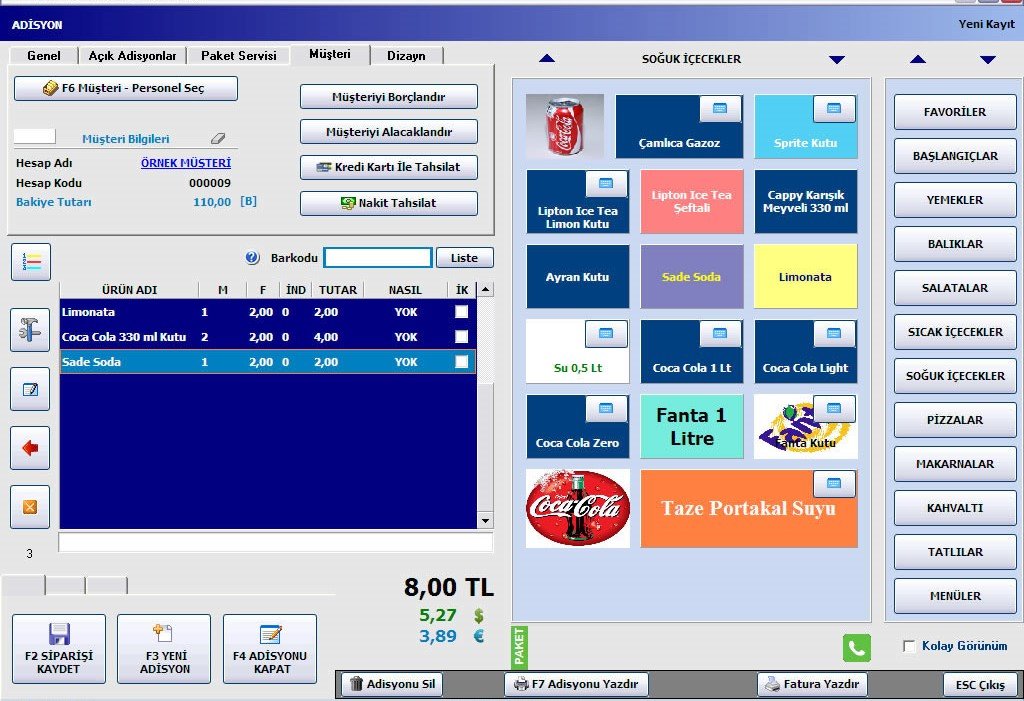
Task: Click the edit note icon on left sidebar
Action: pyautogui.click(x=30, y=389)
